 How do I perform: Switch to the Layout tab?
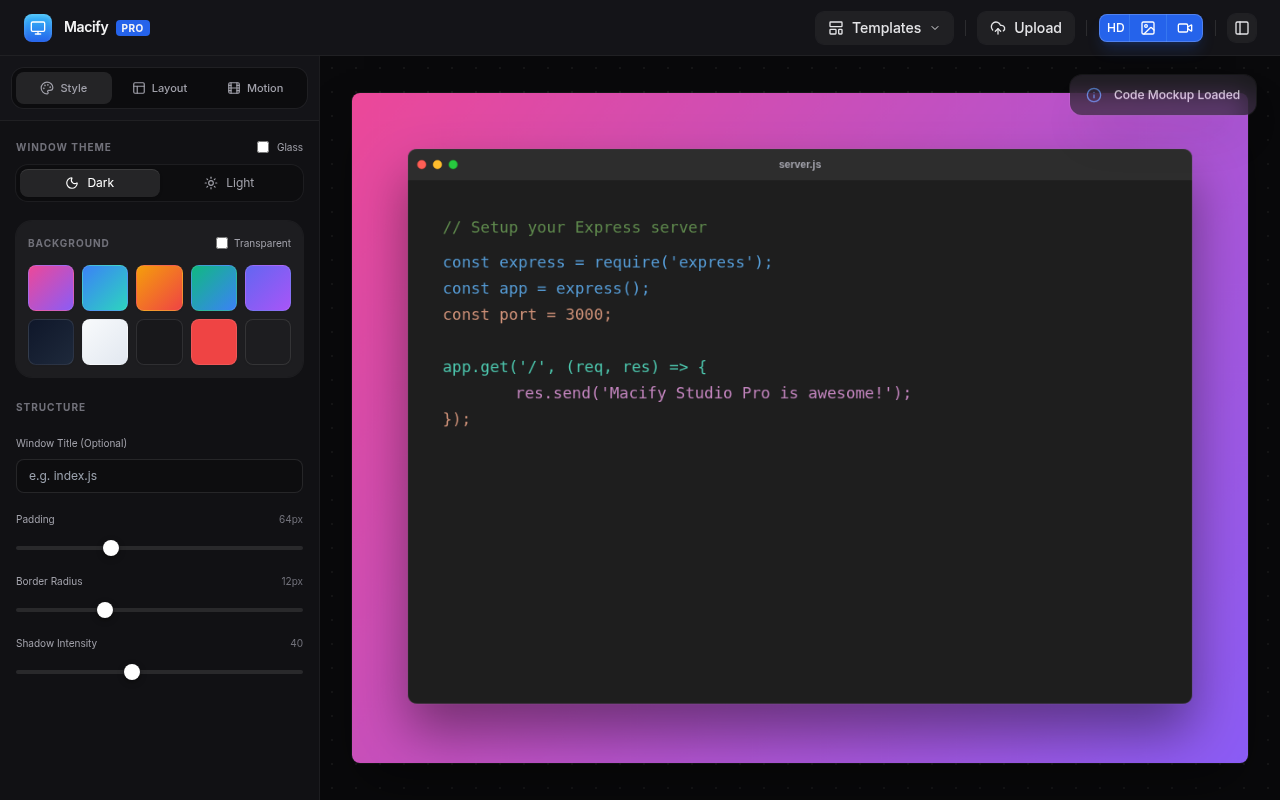pos(160,87)
